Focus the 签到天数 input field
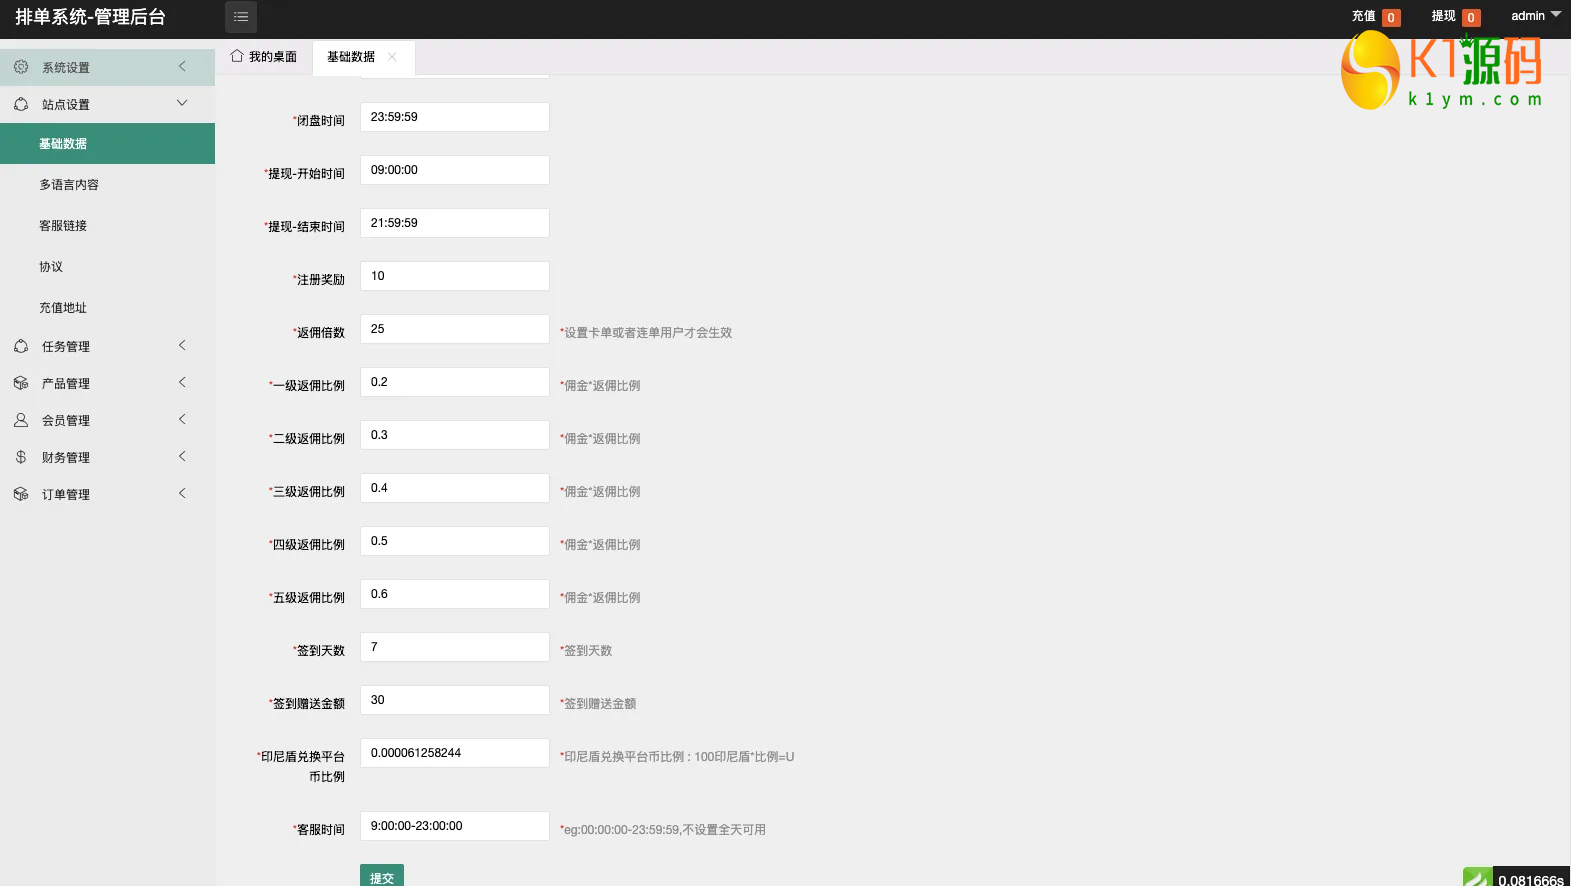Image resolution: width=1571 pixels, height=886 pixels. tap(455, 647)
